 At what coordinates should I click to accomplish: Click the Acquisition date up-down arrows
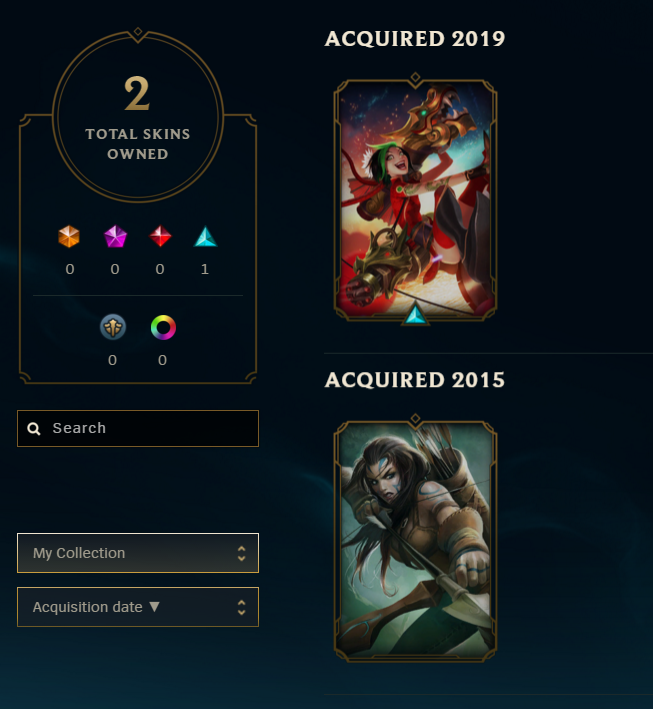pos(241,607)
